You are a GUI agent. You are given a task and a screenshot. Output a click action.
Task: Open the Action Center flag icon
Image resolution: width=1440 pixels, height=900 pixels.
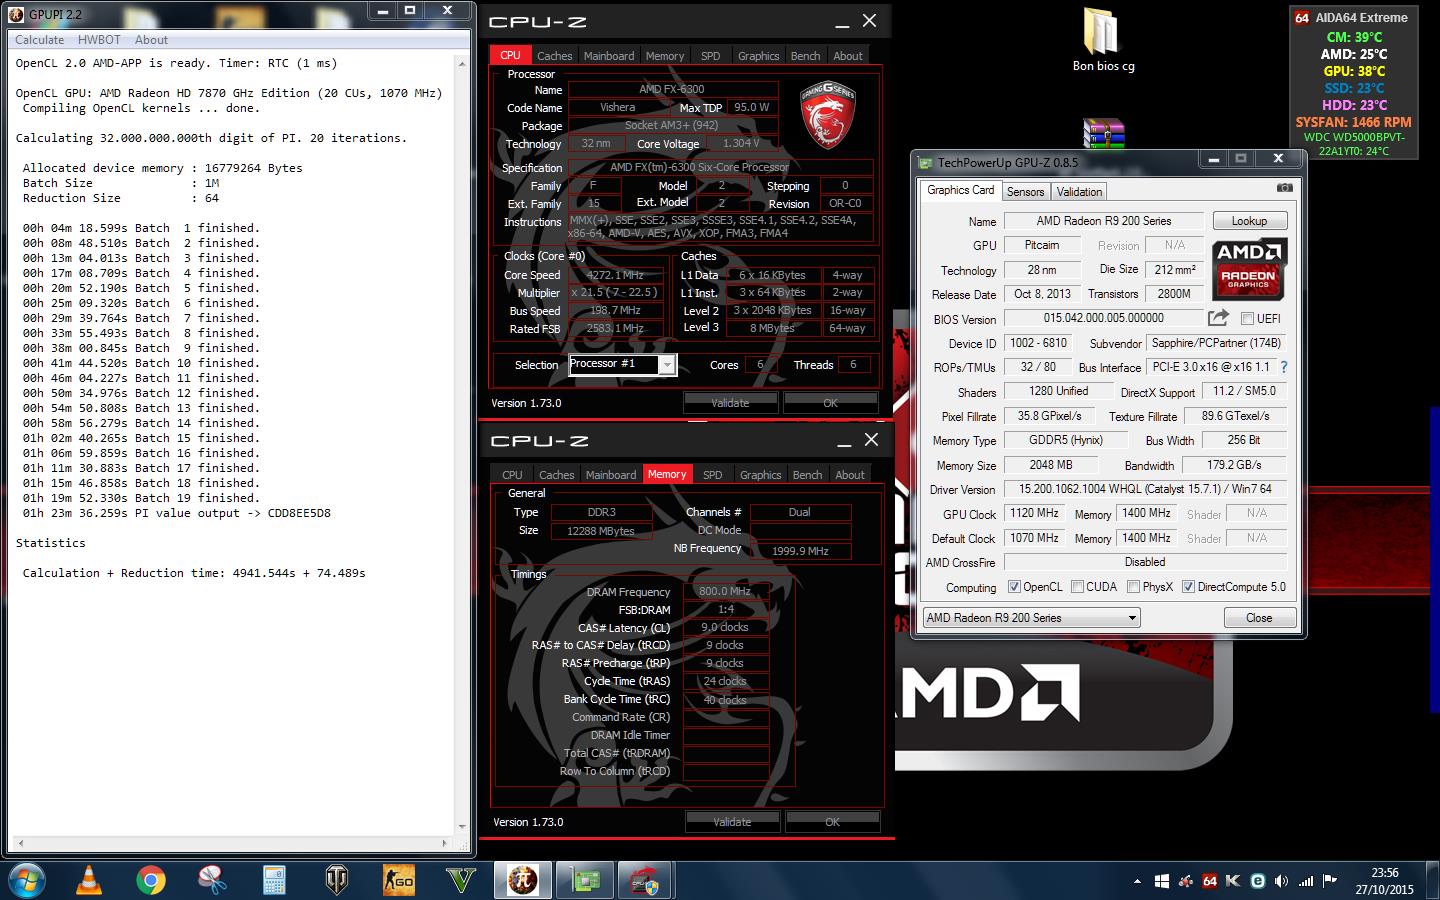click(x=1330, y=881)
